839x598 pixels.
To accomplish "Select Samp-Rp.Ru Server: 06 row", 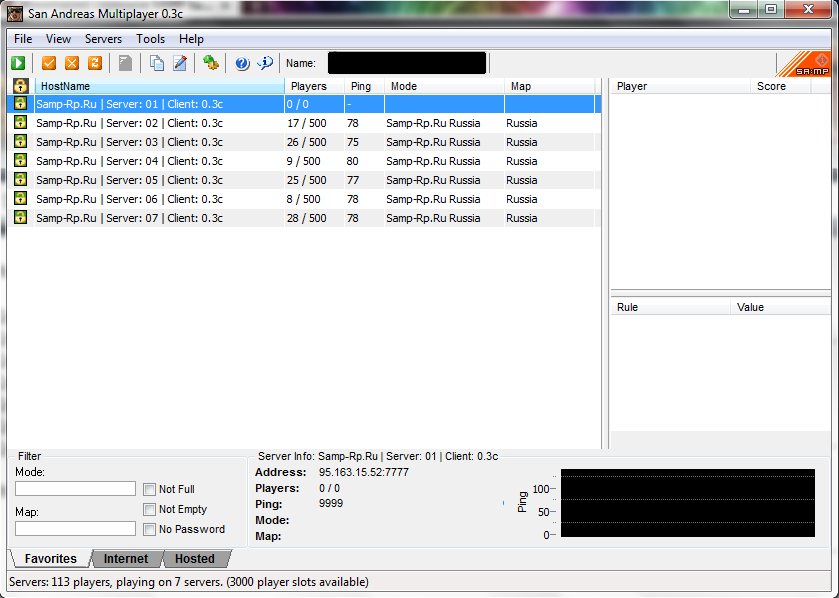I will coord(304,199).
